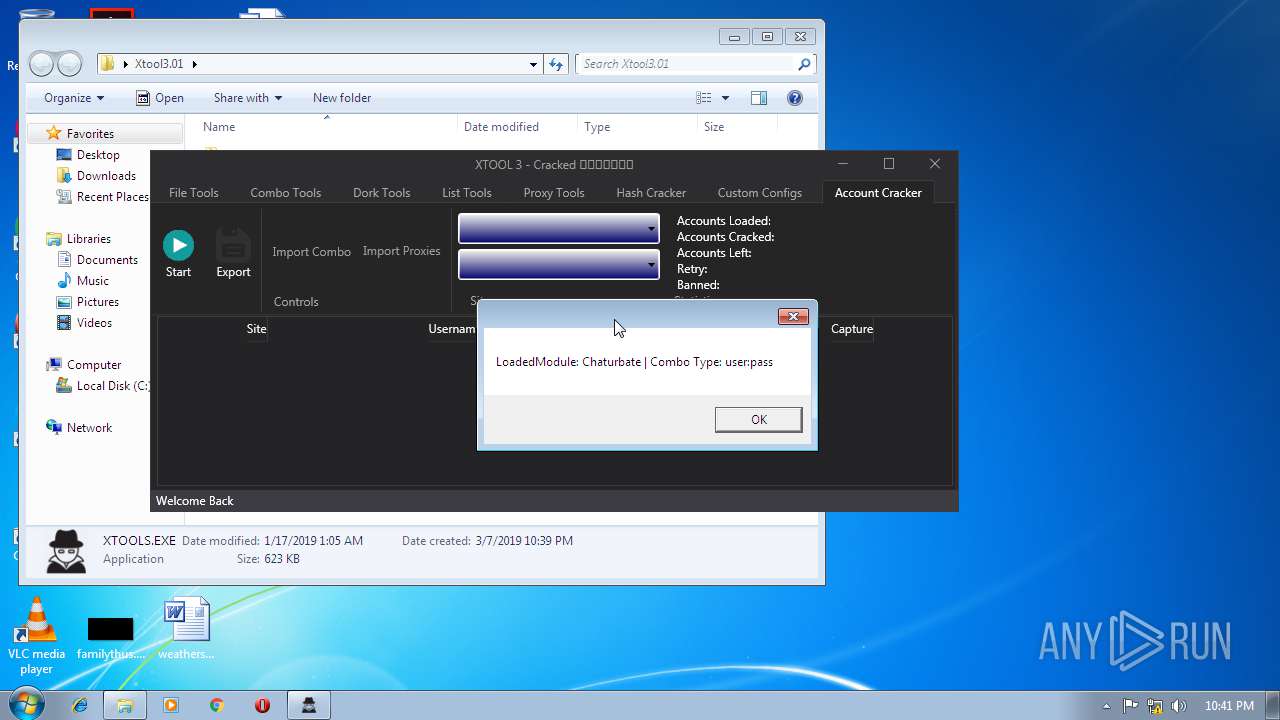
Task: Click the File Explorer taskbar icon
Action: (125, 705)
